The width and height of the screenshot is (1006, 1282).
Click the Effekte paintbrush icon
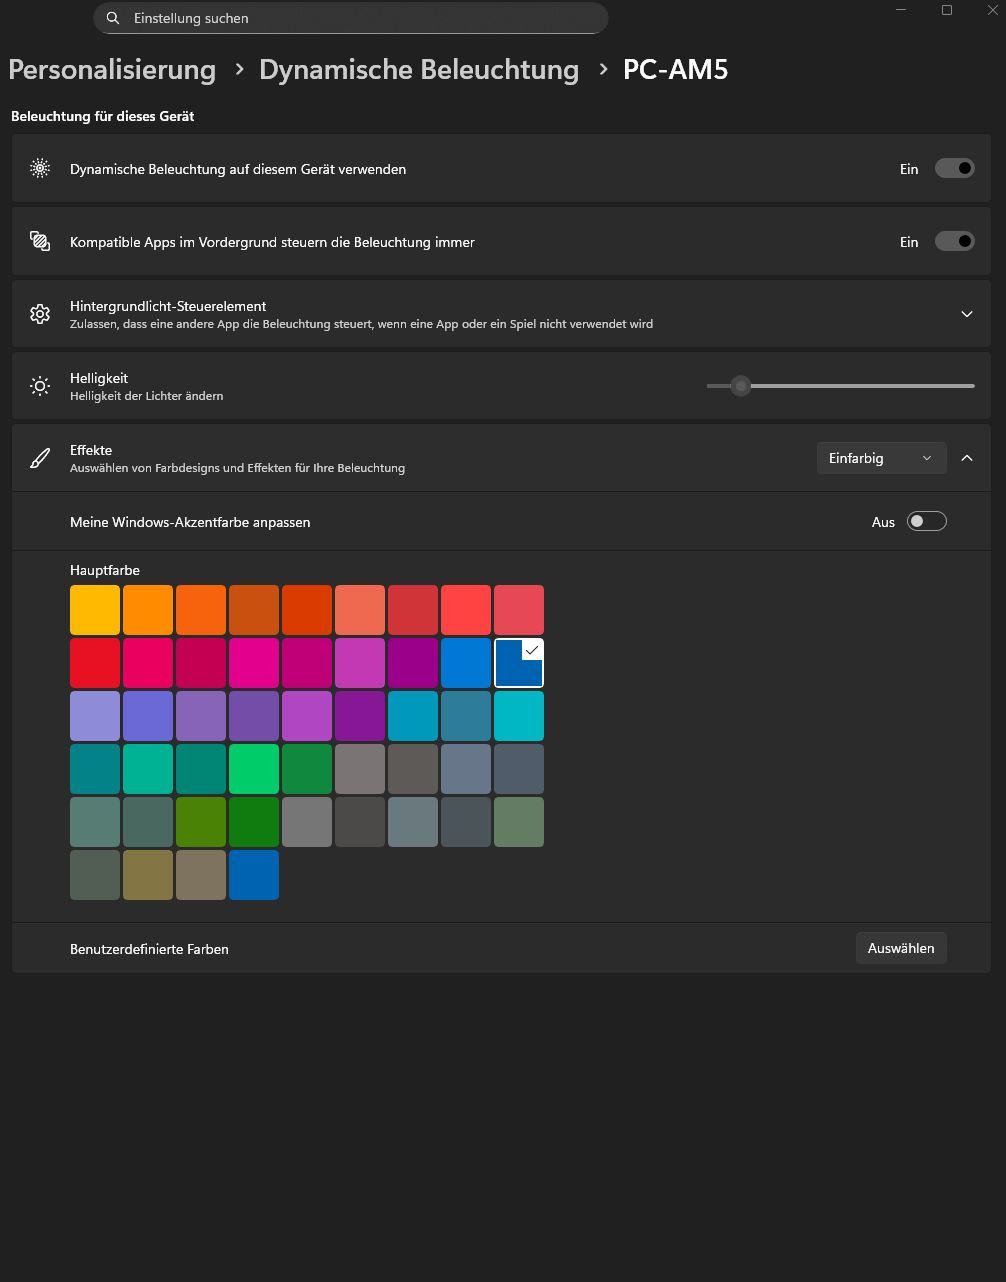pos(40,458)
